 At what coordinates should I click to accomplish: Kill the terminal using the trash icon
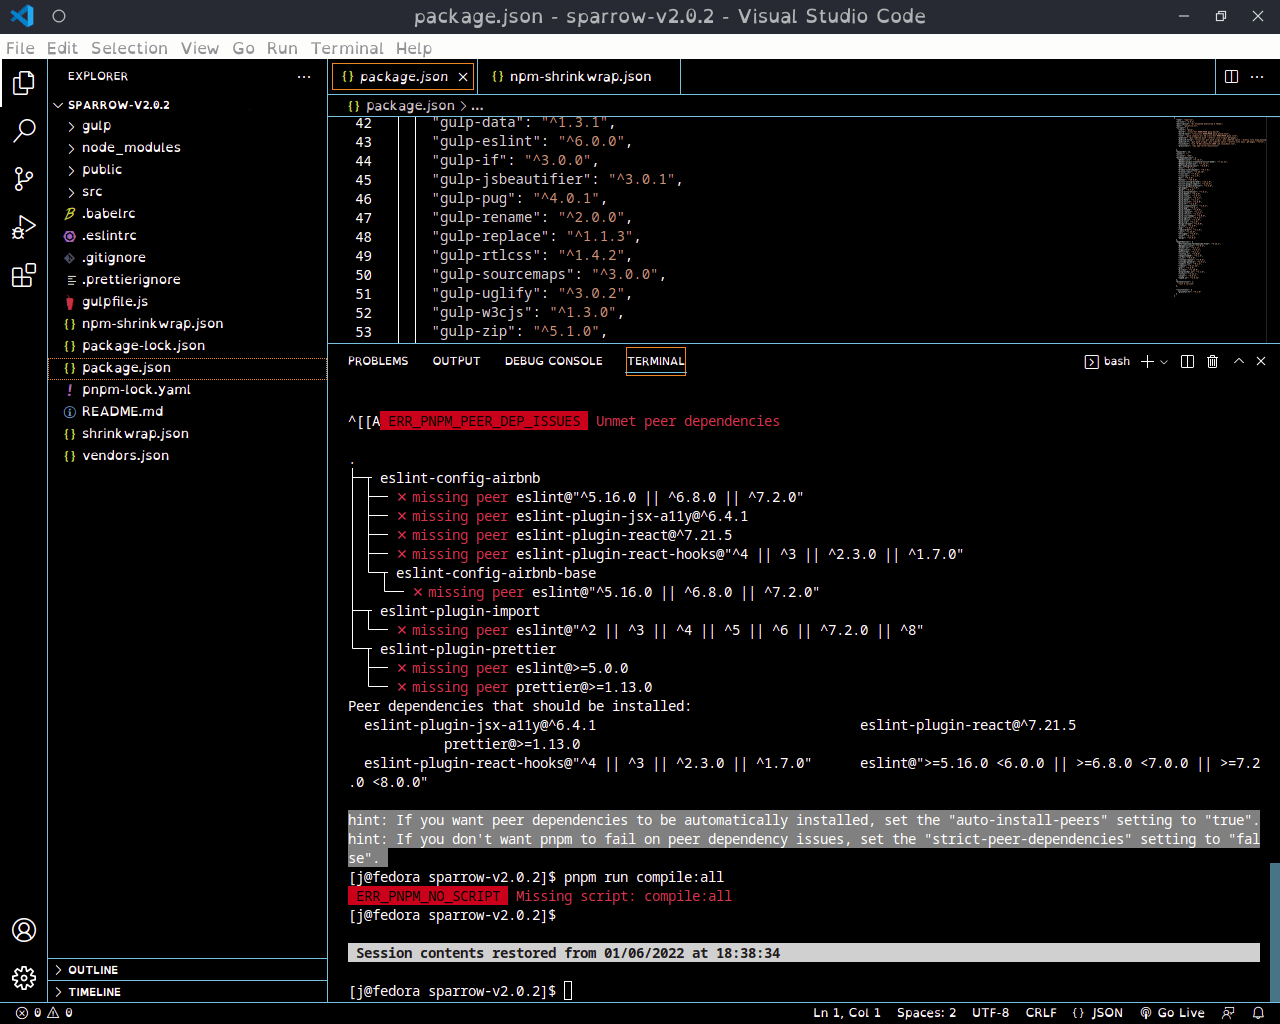(x=1212, y=361)
